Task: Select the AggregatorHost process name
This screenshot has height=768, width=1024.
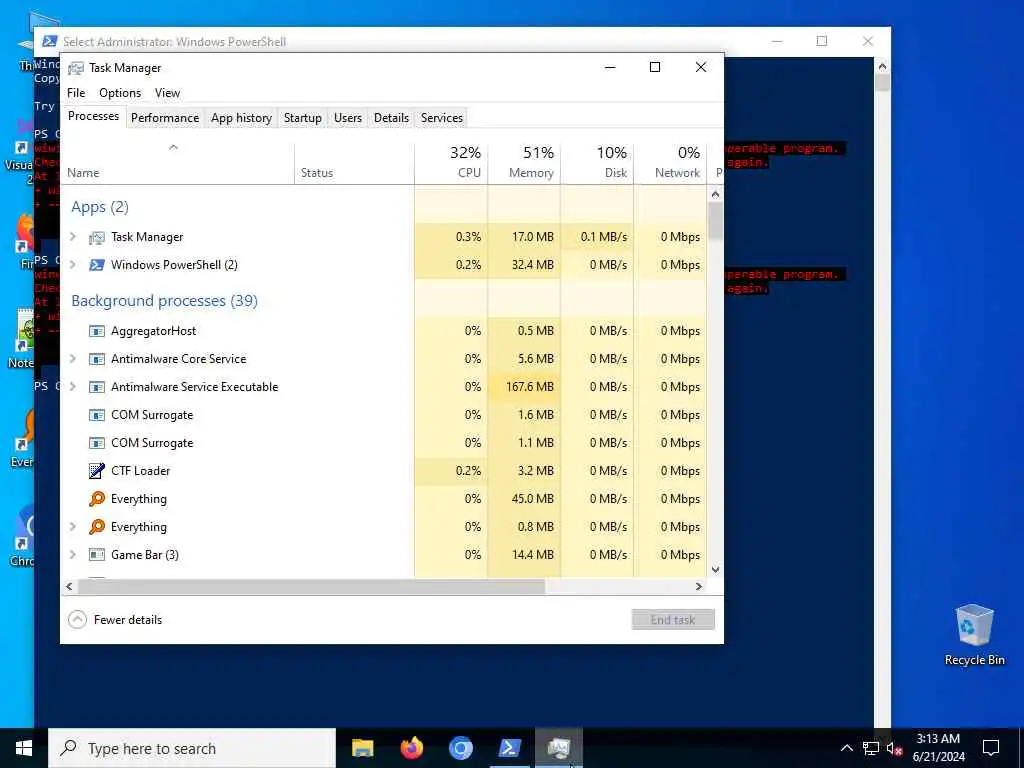Action: (x=153, y=331)
